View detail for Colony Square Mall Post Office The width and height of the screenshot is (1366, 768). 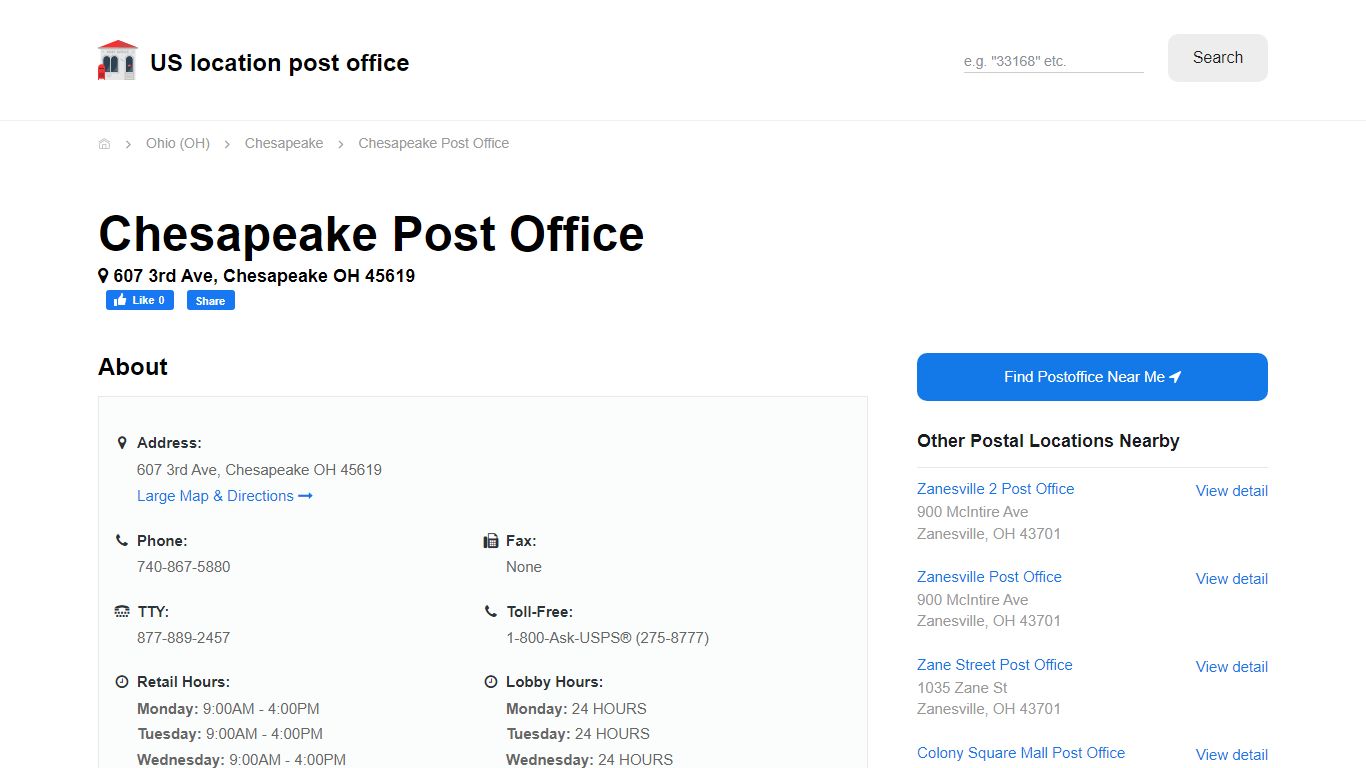click(x=1232, y=755)
